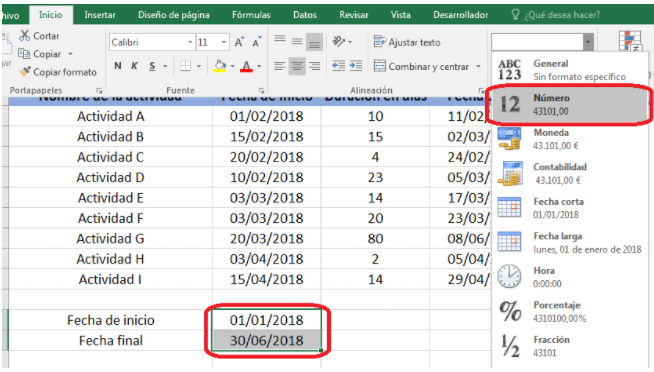This screenshot has width=654, height=372.
Task: Open Fuente dialog launcher
Action: [x=262, y=90]
